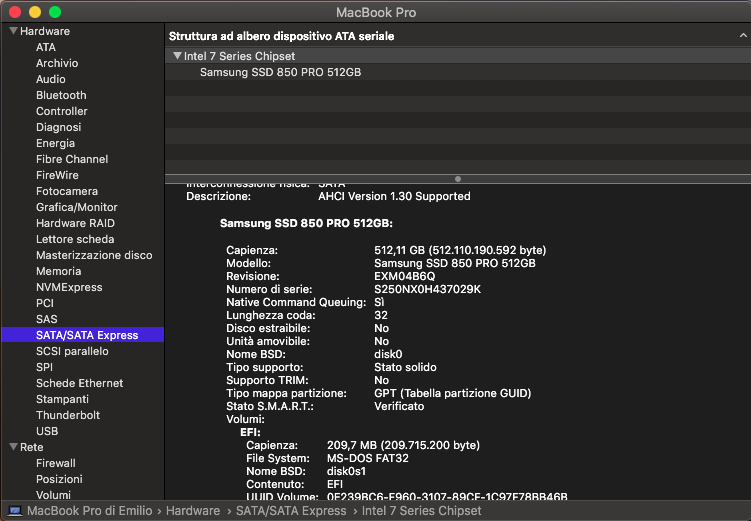Click MacBook Pro di Emilio in path bar
The height and width of the screenshot is (521, 751).
90,511
